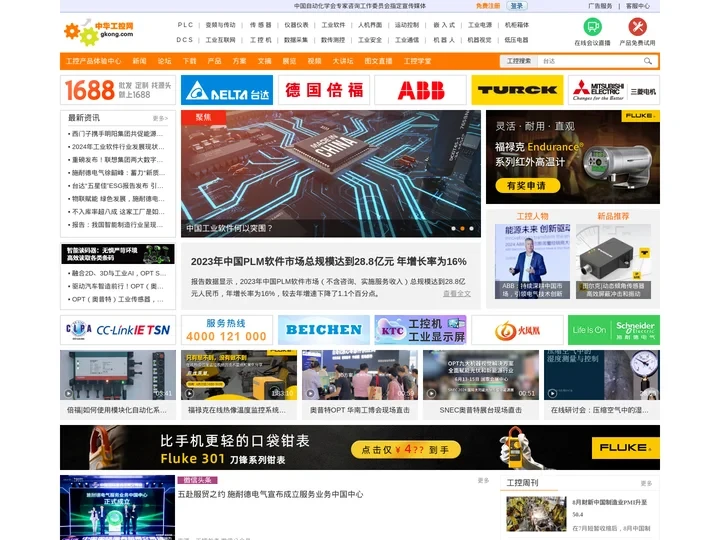Open the 工控学堂 menu item
This screenshot has width=720, height=540.
[x=417, y=61]
